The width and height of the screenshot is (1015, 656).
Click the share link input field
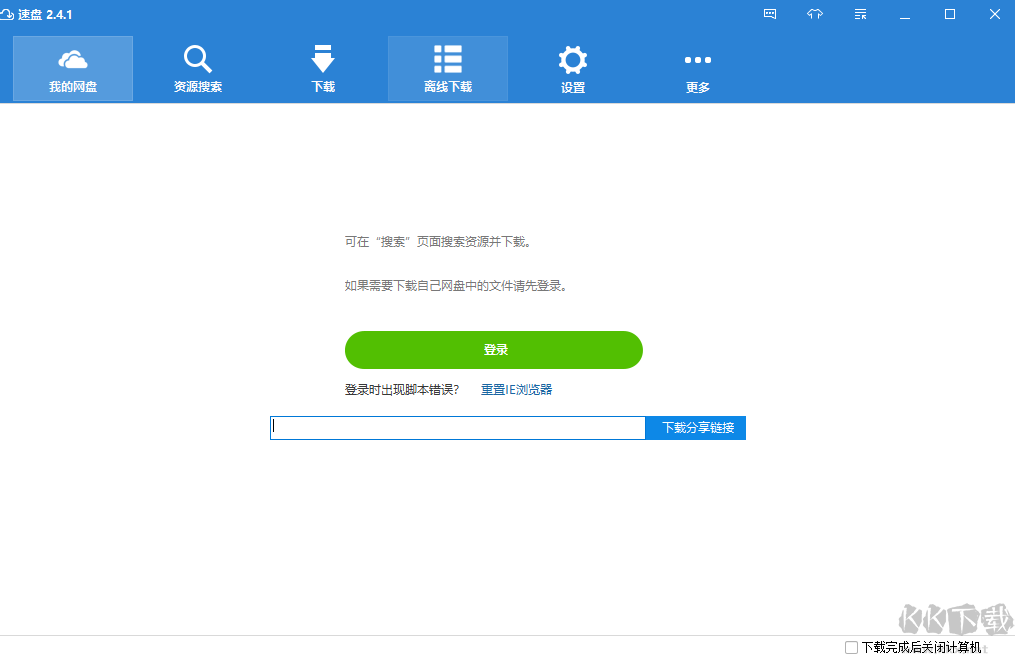(457, 427)
